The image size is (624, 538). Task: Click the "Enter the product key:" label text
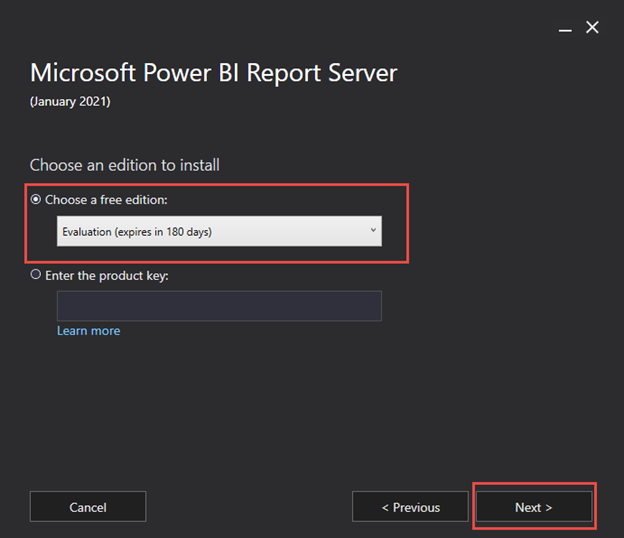pos(109,275)
